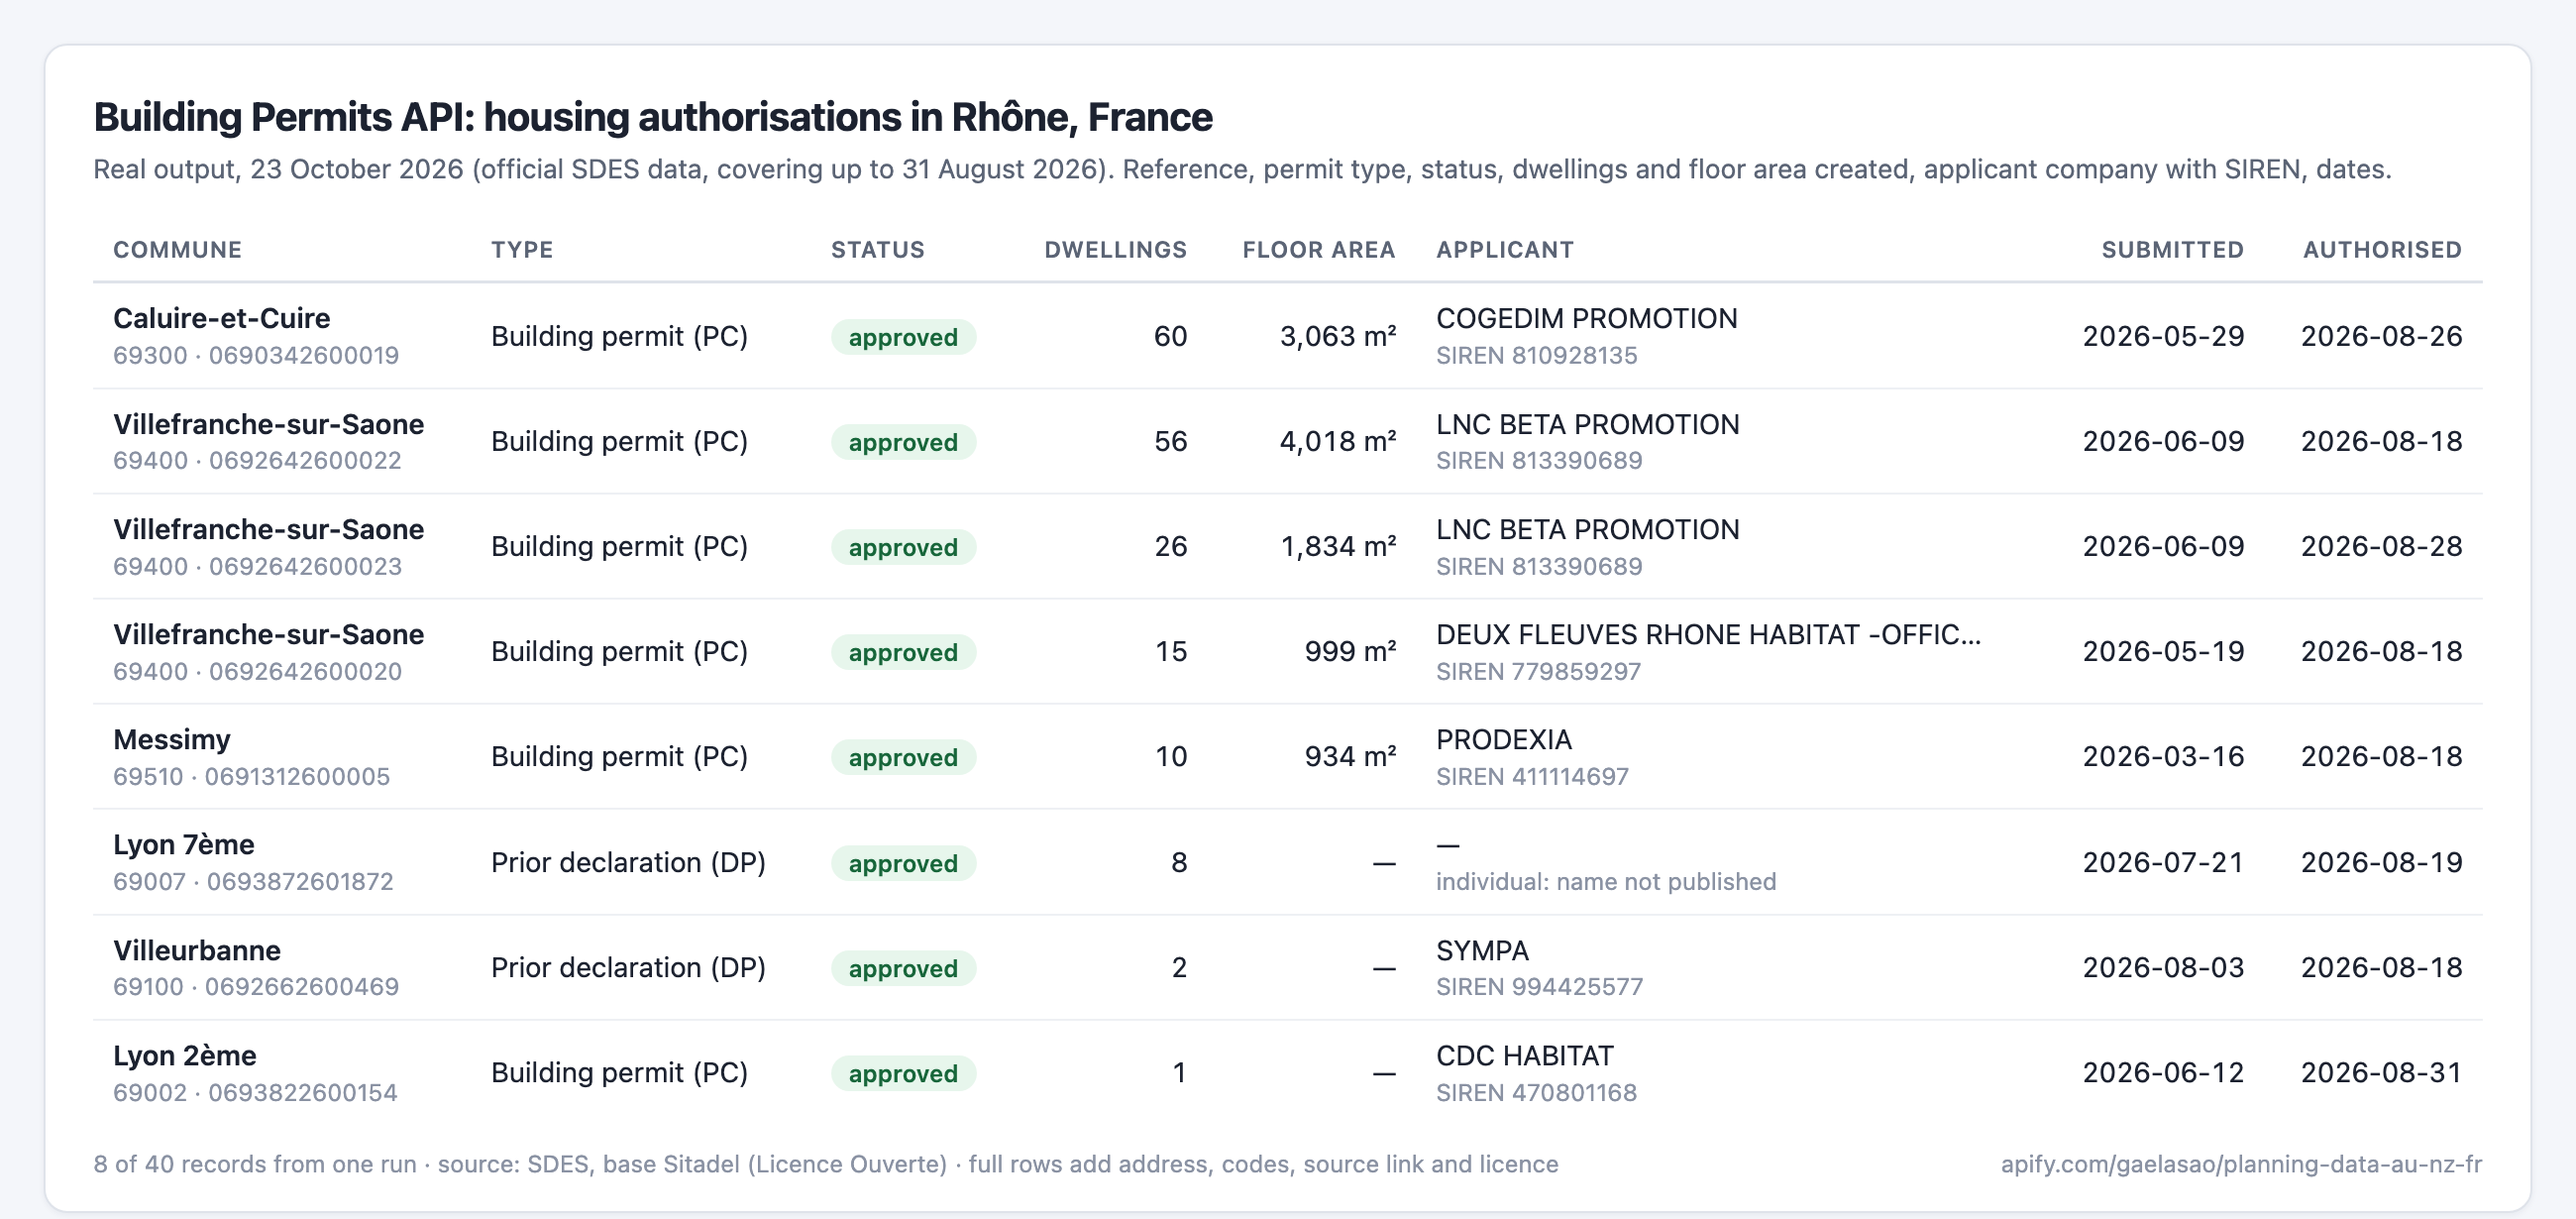Click the Building Permits API page title
This screenshot has height=1219, width=2576.
pos(653,117)
